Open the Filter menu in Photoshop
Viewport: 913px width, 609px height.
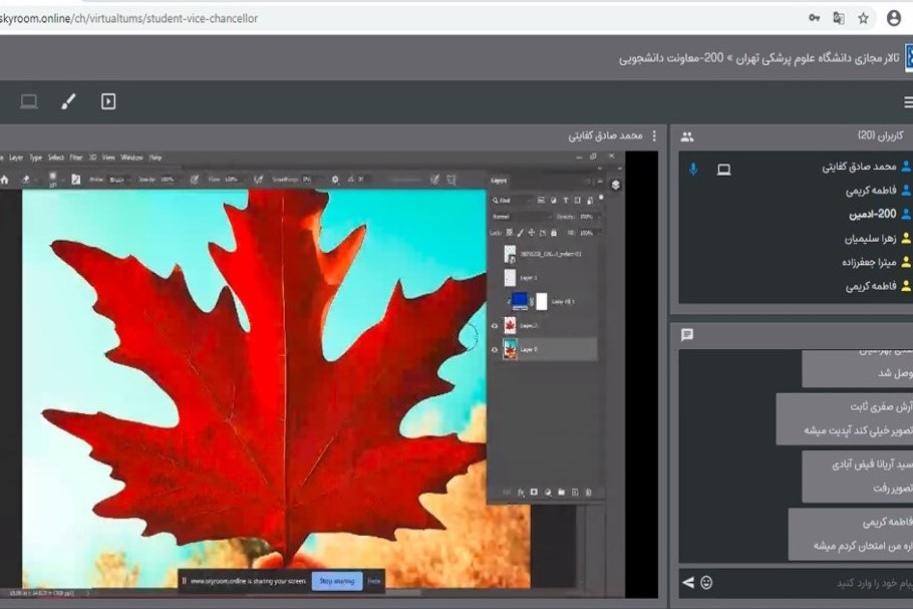point(78,158)
